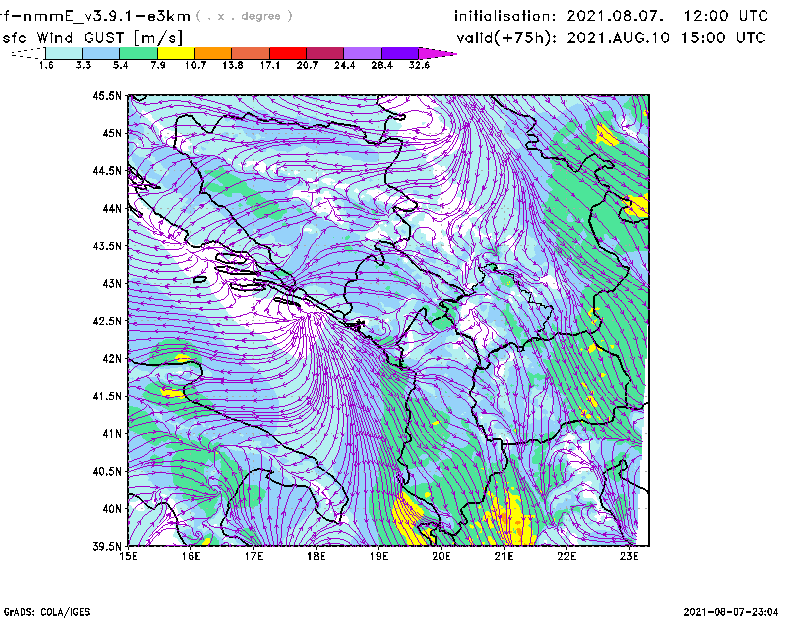The width and height of the screenshot is (800, 618).
Task: Click the "GrADS: COLA/IGES" footer text
Action: pyautogui.click(x=47, y=612)
